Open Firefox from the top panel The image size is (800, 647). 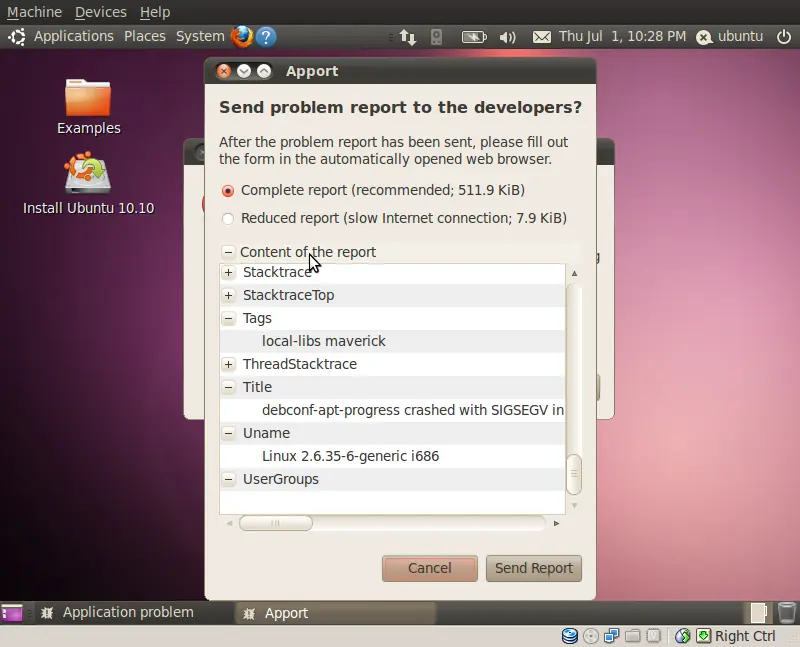241,37
